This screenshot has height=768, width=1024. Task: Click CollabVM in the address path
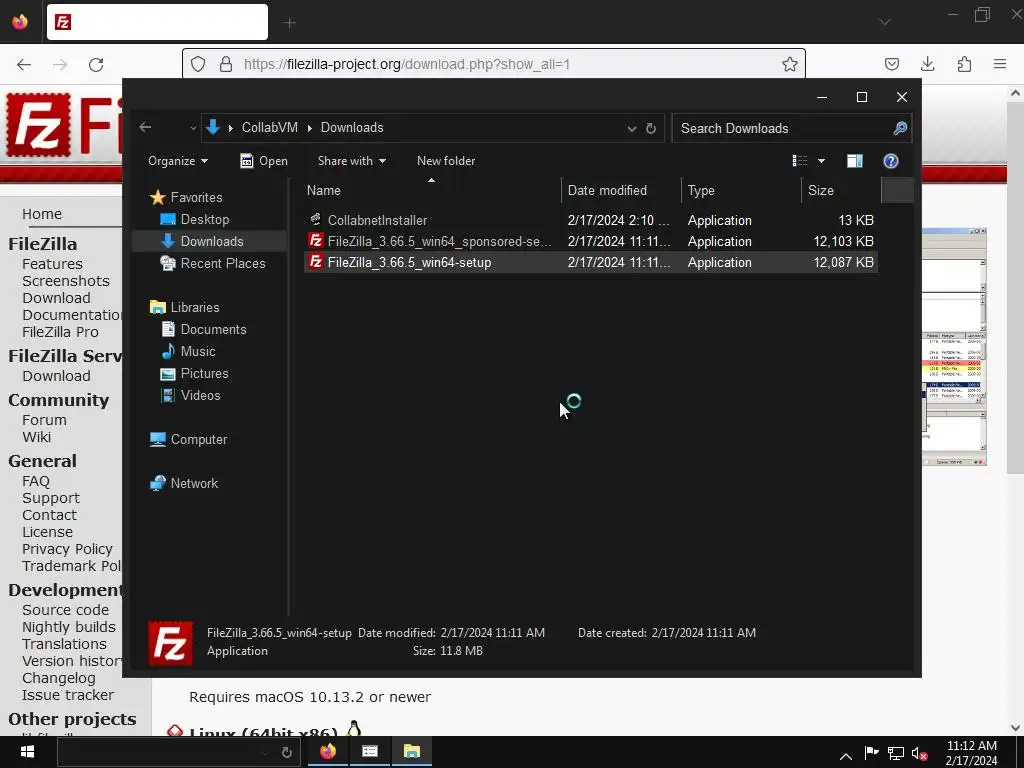(270, 127)
